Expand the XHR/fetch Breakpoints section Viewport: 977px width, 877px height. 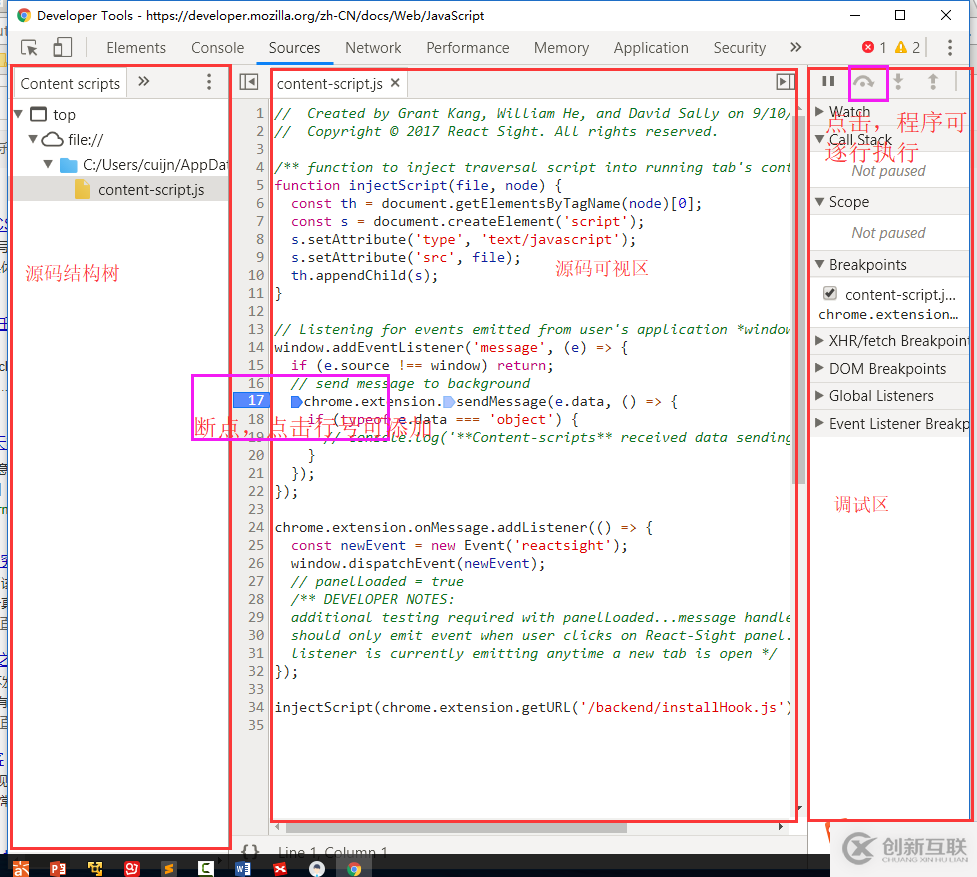coord(819,340)
